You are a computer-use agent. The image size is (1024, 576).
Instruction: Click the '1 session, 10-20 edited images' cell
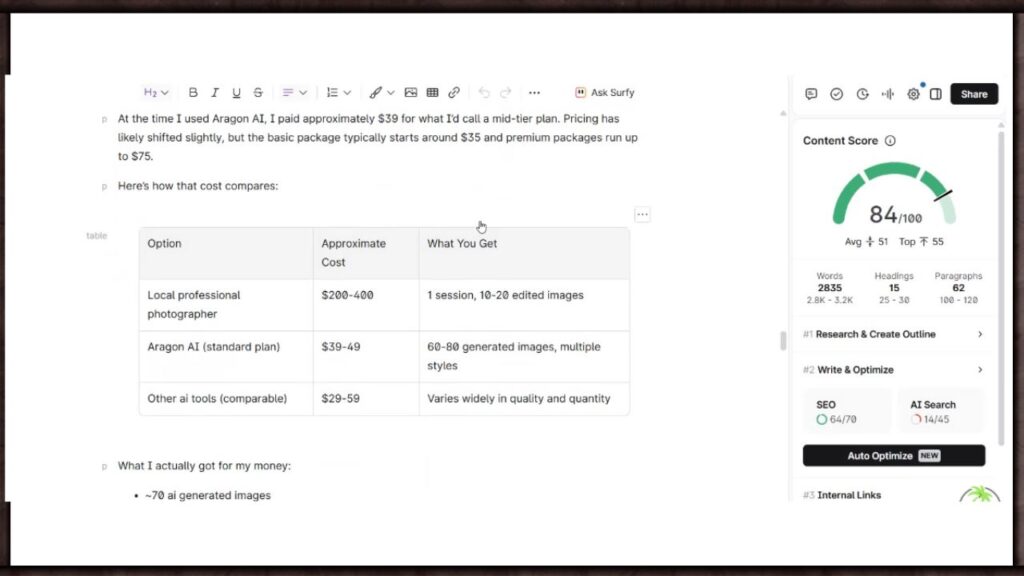pyautogui.click(x=524, y=305)
